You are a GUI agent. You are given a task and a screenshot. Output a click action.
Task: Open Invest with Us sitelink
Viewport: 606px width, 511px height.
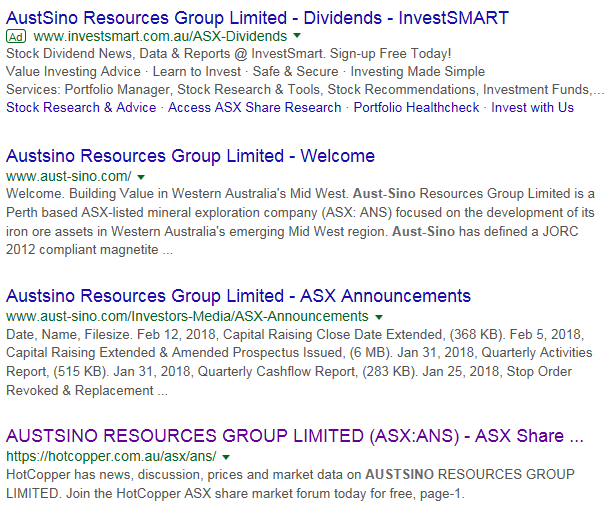pos(532,107)
